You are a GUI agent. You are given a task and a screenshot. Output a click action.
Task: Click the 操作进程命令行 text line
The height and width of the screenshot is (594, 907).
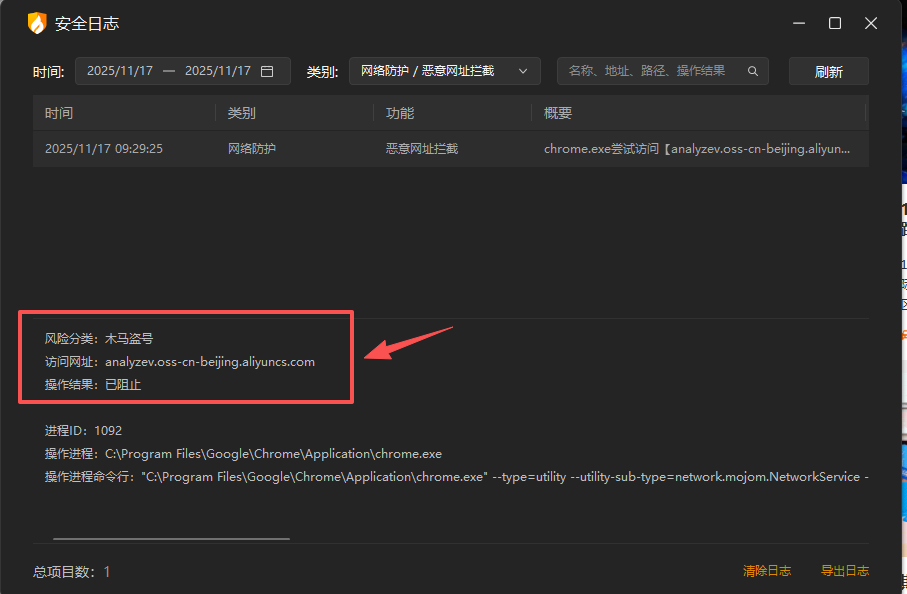[x=456, y=477]
